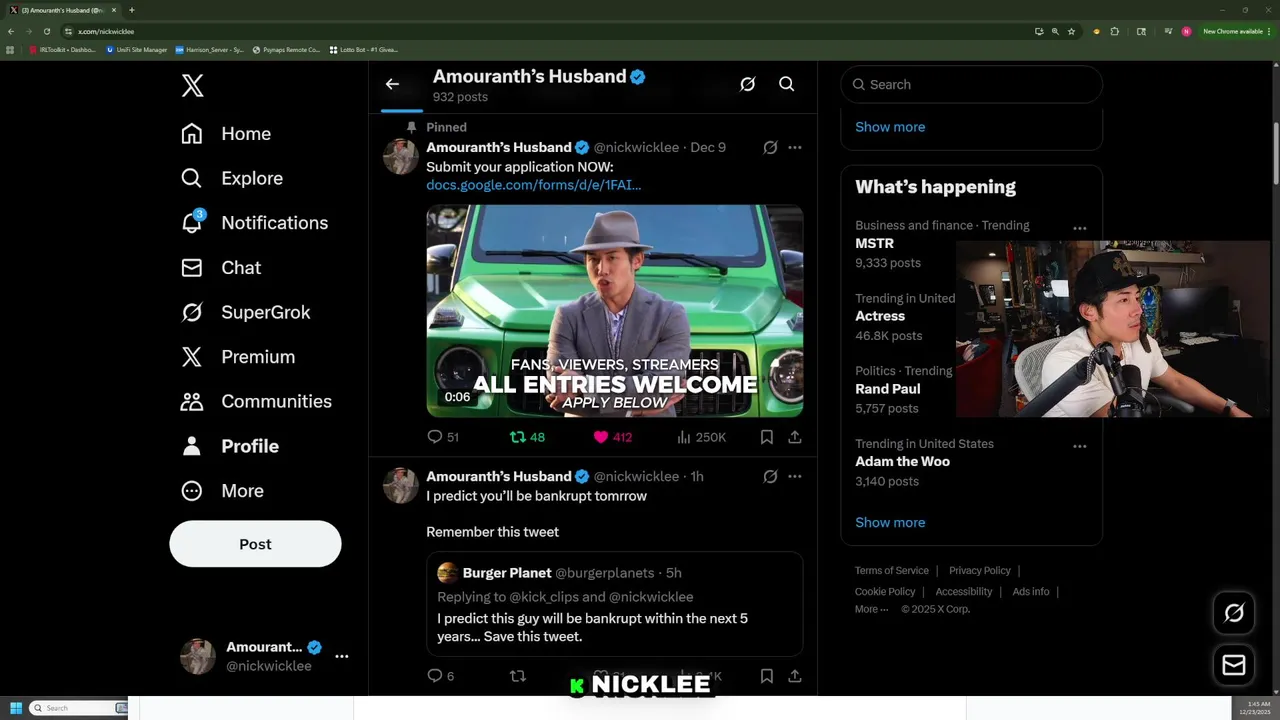
Task: Open the account switcher three-dots menu
Action: coord(342,656)
